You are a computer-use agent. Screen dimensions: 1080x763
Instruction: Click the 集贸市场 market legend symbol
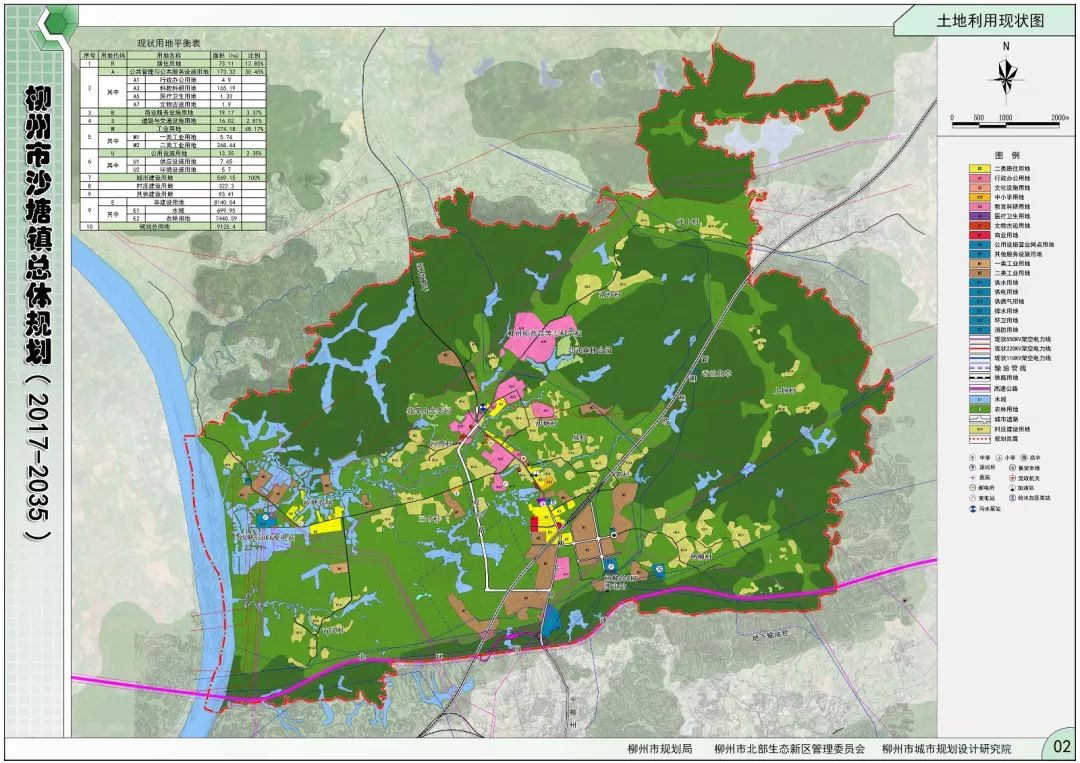1012,468
